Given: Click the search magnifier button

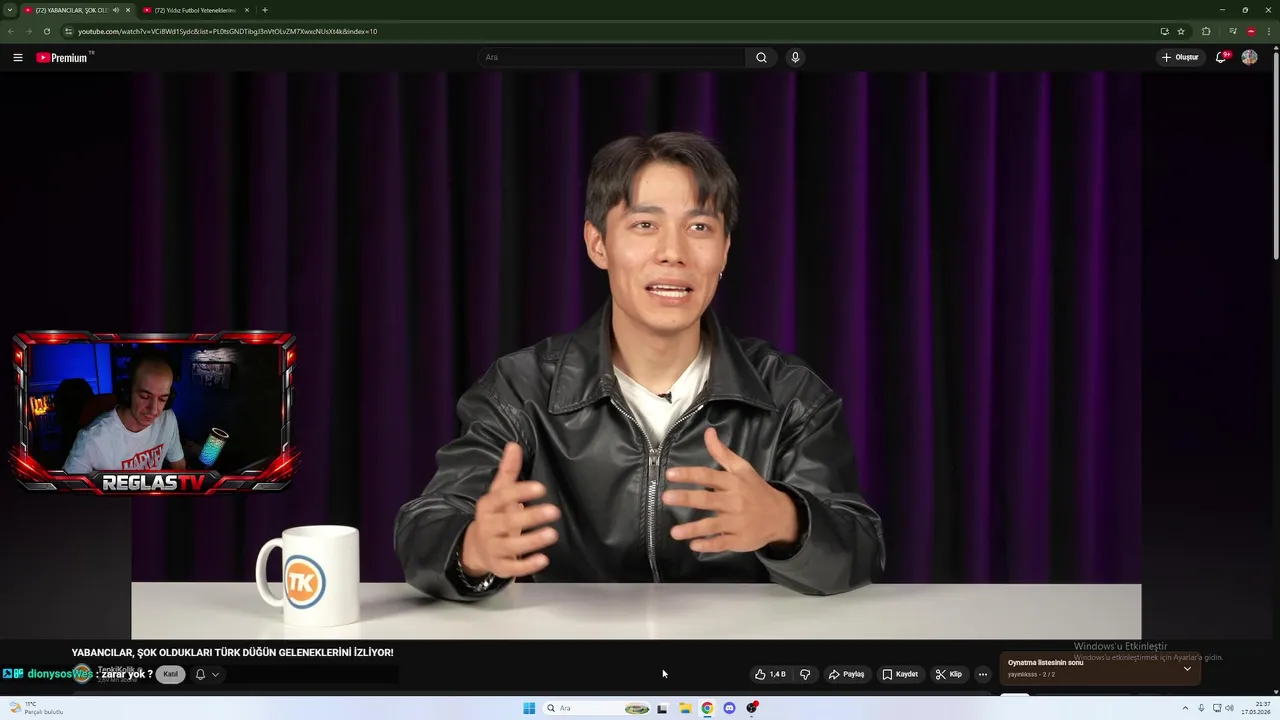Looking at the screenshot, I should click(761, 57).
